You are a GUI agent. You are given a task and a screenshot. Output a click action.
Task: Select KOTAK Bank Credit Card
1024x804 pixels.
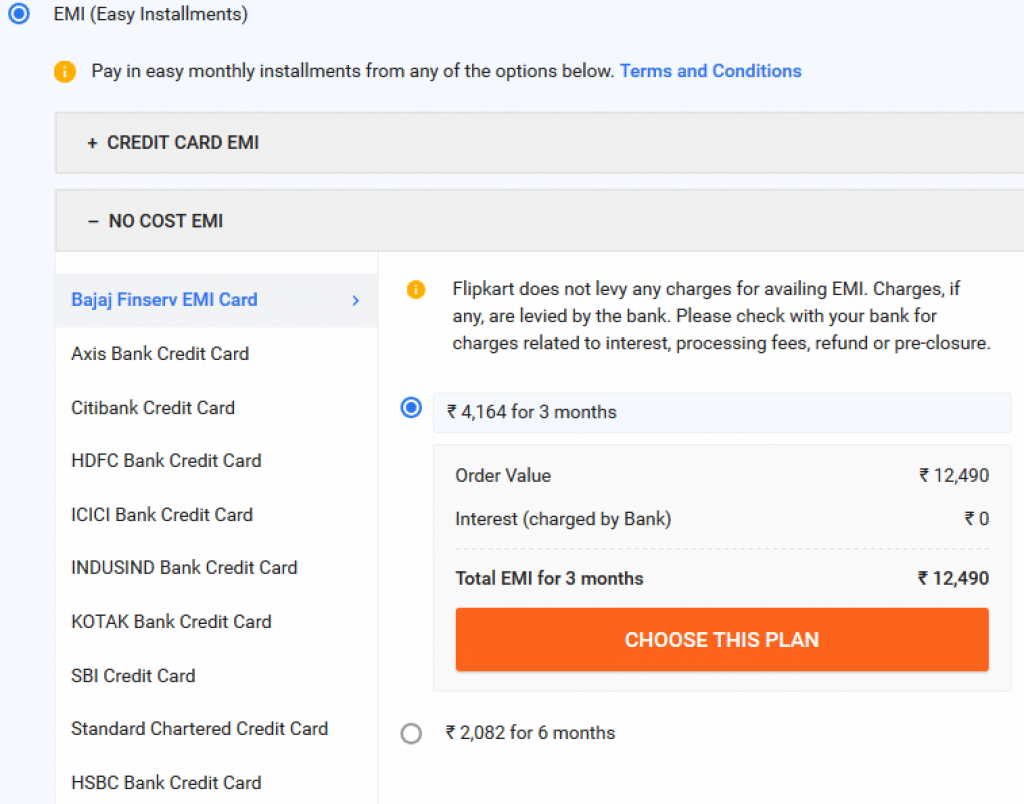click(171, 622)
